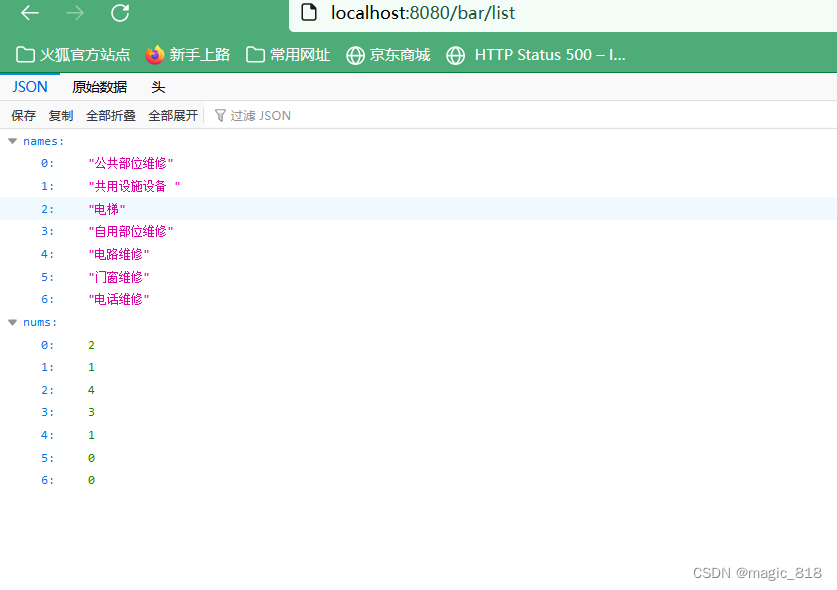
Task: Select nums value 1 at index 4
Action: 91,435
